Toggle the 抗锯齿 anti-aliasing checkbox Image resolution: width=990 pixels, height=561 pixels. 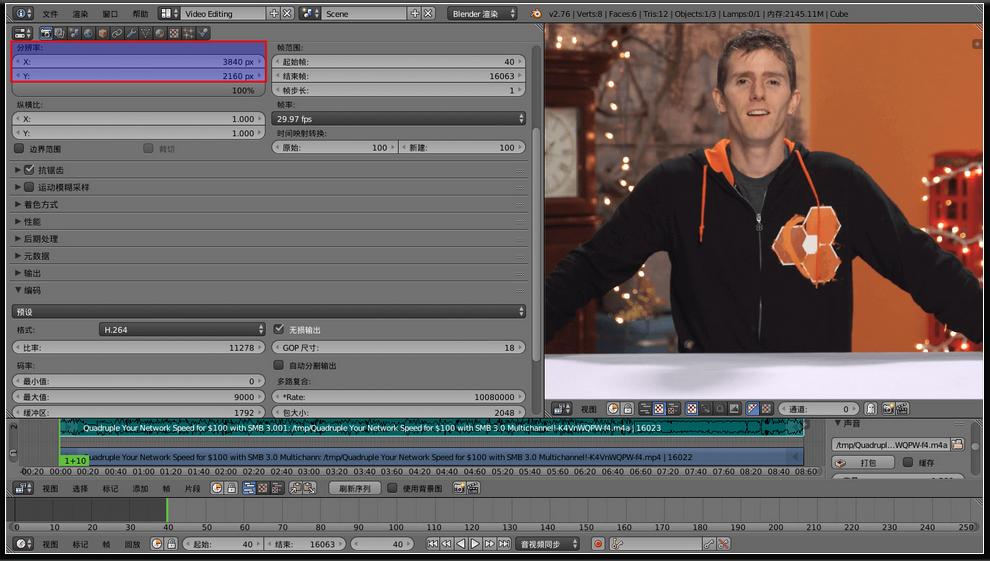[x=29, y=170]
